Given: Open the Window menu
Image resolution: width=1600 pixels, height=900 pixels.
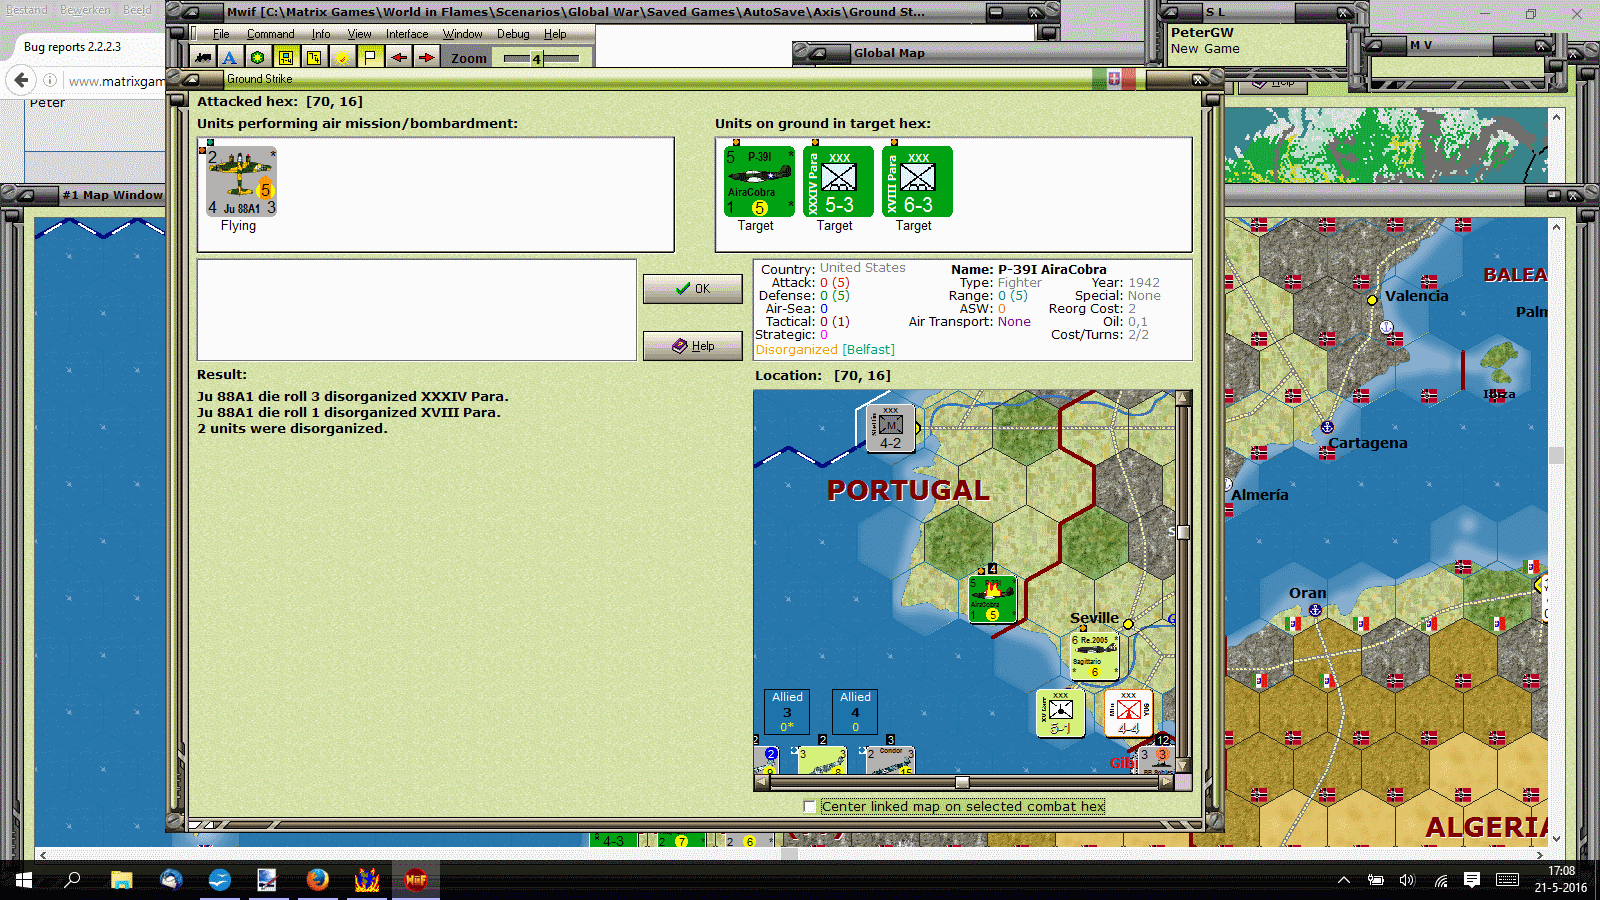Looking at the screenshot, I should (x=462, y=34).
